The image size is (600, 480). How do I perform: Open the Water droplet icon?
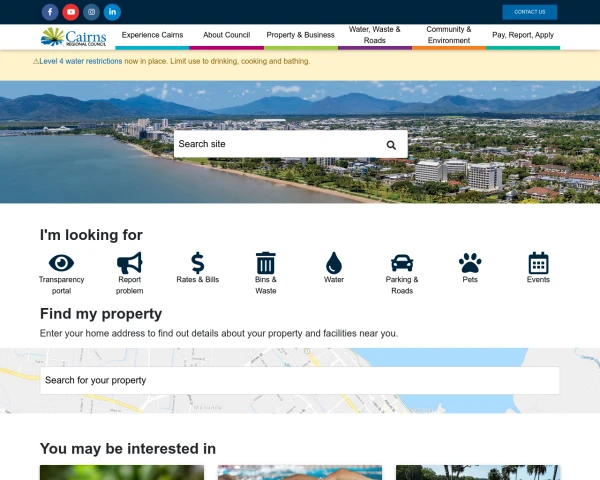[334, 263]
